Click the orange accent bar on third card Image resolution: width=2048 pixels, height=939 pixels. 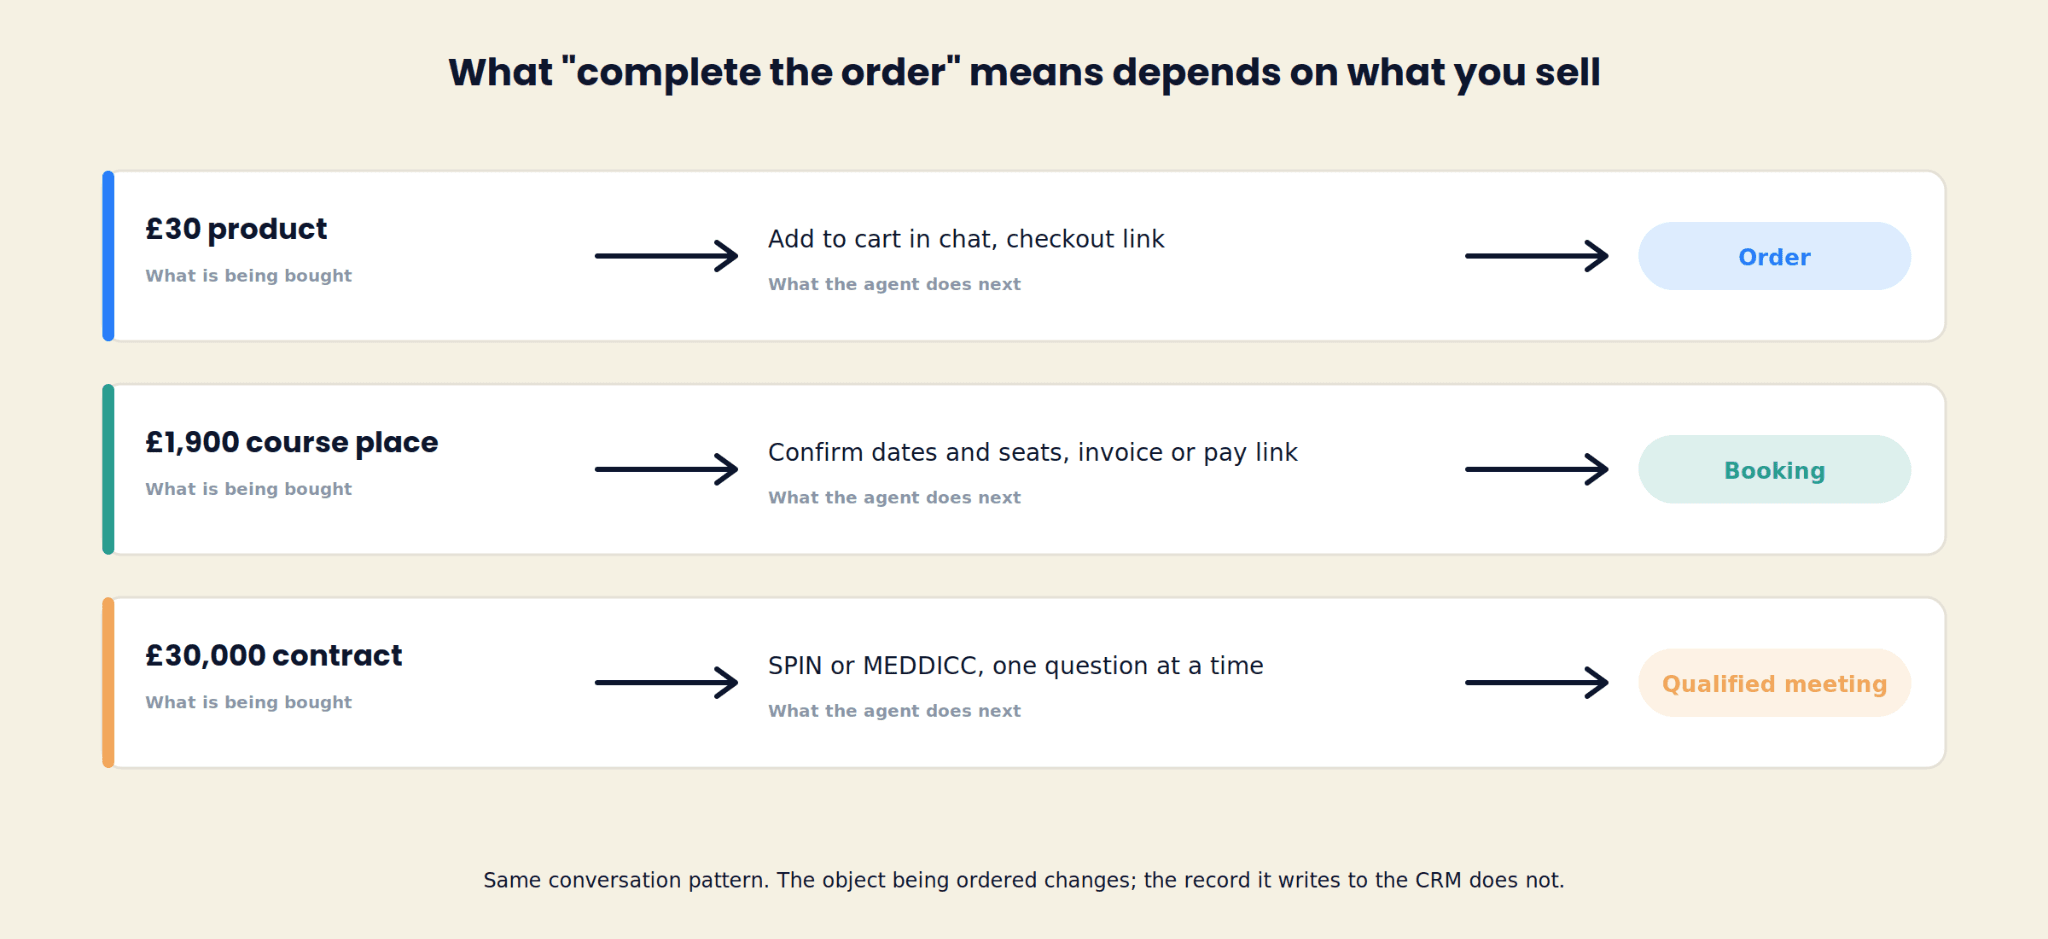(108, 683)
